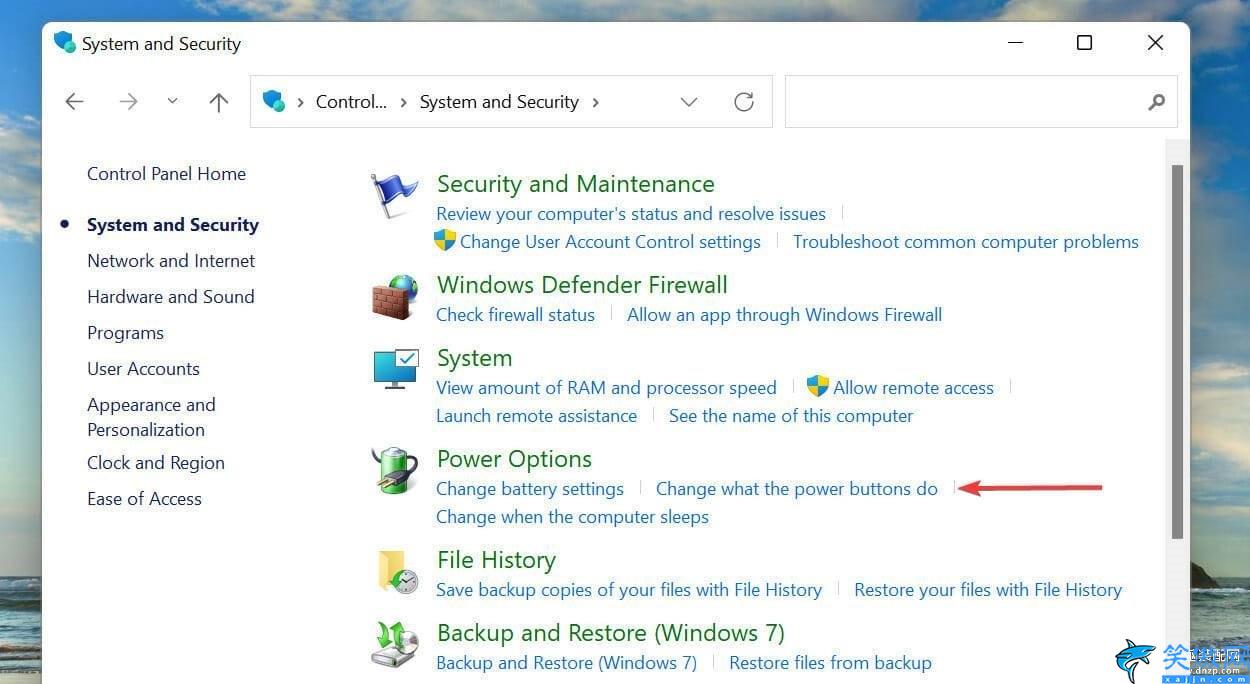Screen dimensions: 1250x684
Task: Open the File History heading
Action: tap(496, 560)
